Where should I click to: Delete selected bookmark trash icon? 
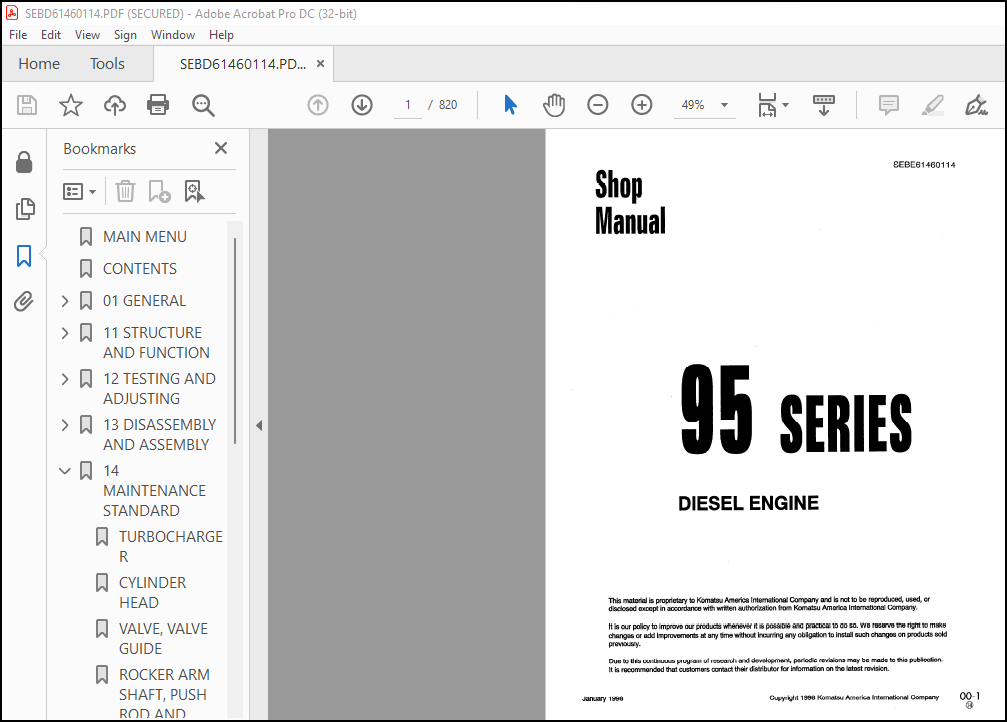coord(125,191)
